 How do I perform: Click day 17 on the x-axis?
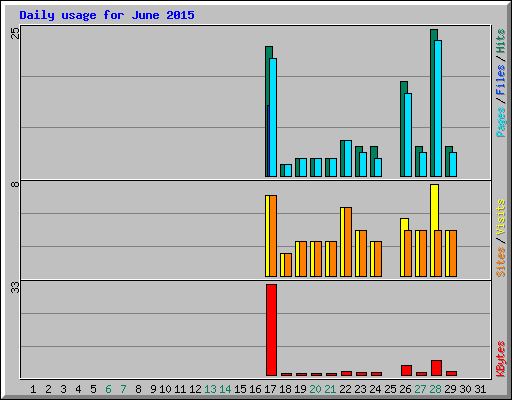pyautogui.click(x=270, y=389)
